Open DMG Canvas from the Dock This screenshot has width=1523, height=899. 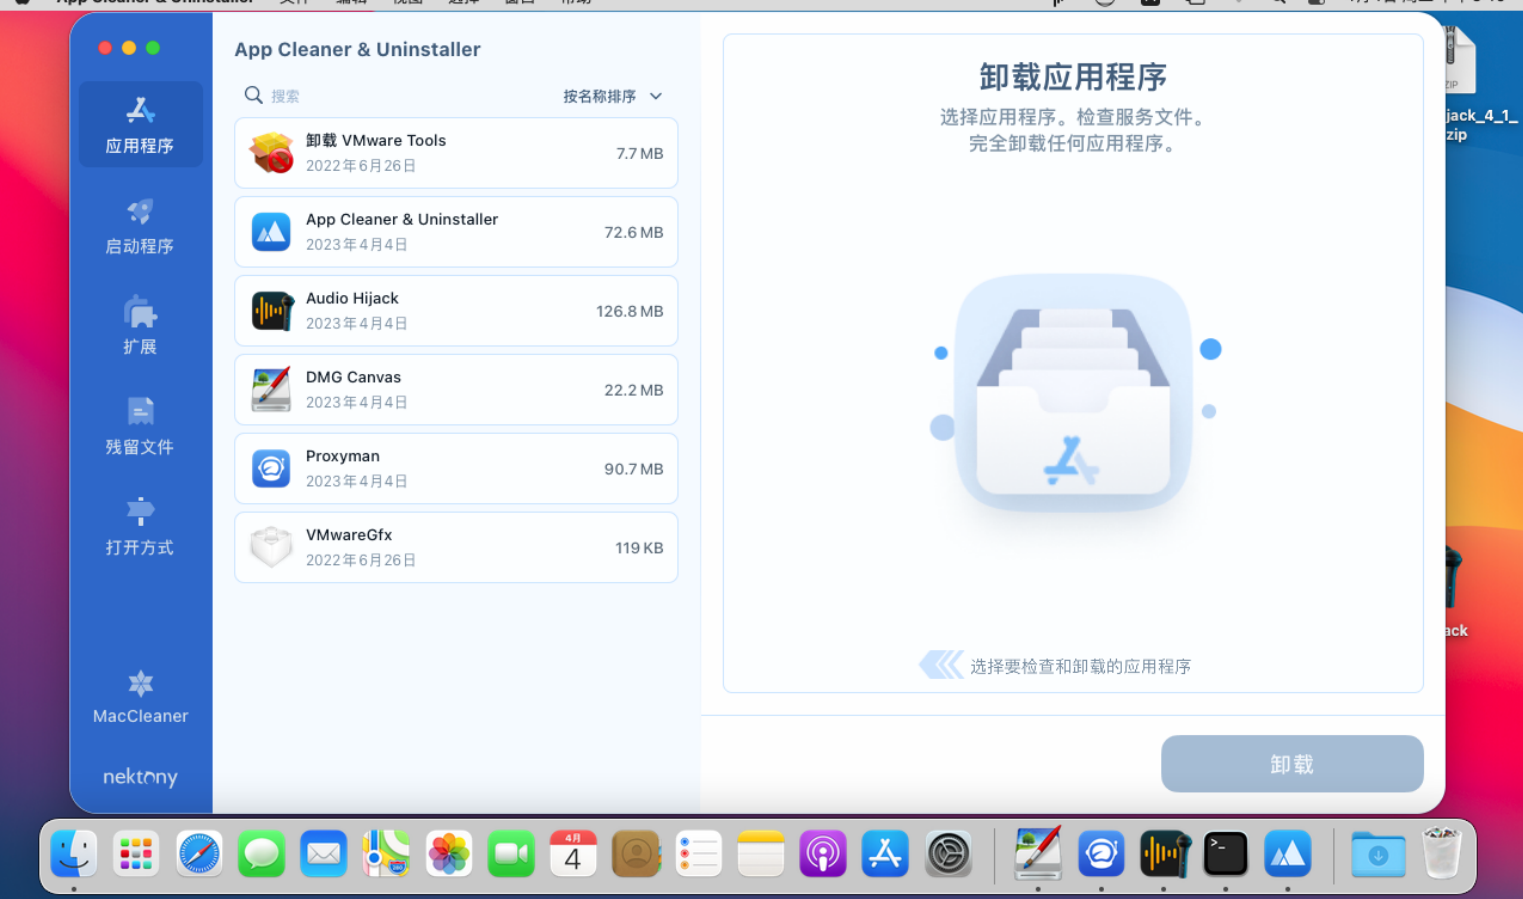(1038, 853)
